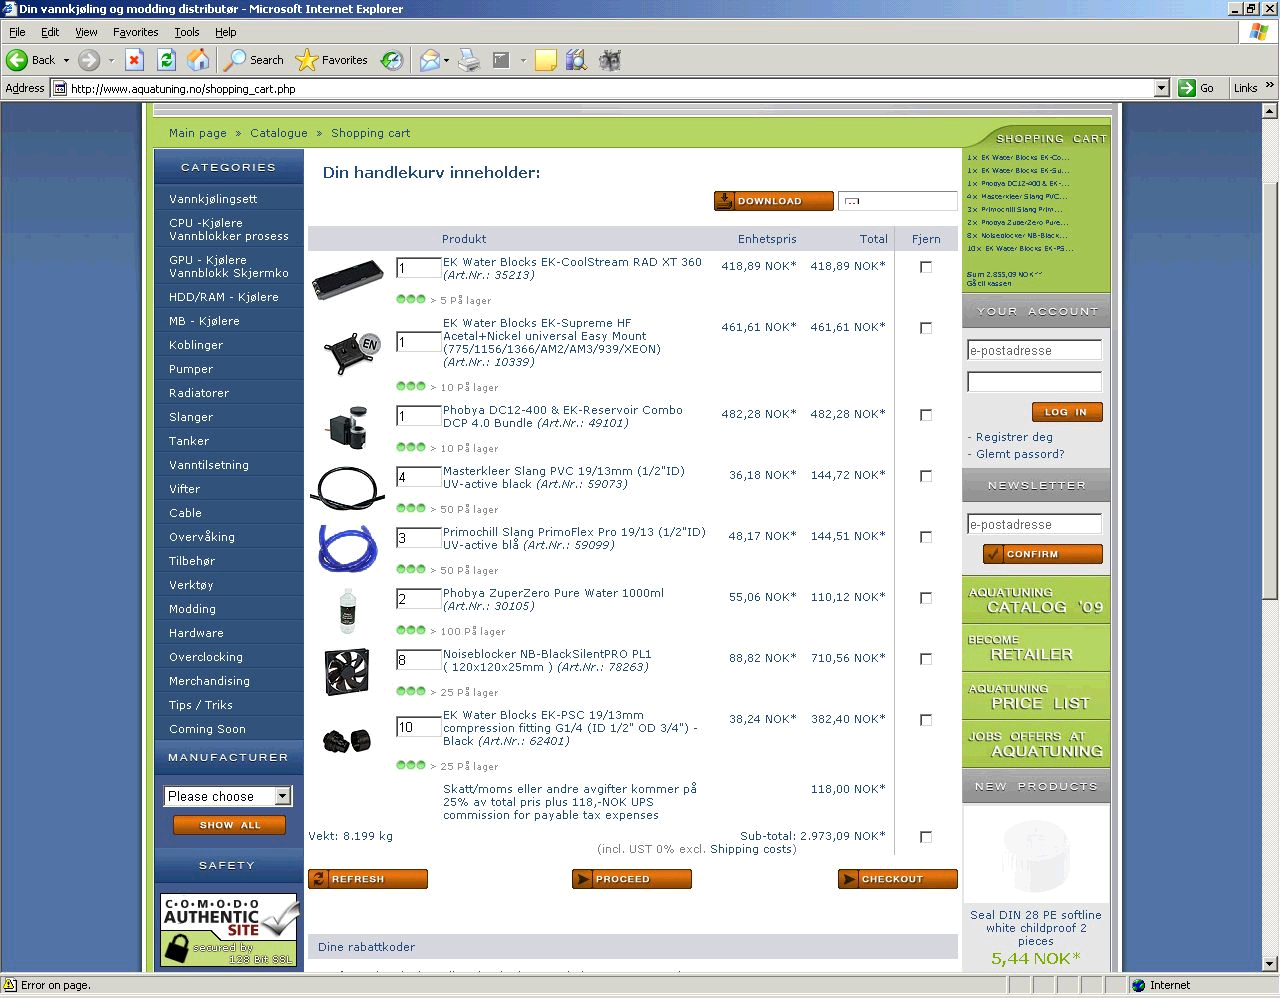Screen dimensions: 1280x998
Task: Tick Fjern for EK-CoolStream RAD XT 360
Action: 926,267
